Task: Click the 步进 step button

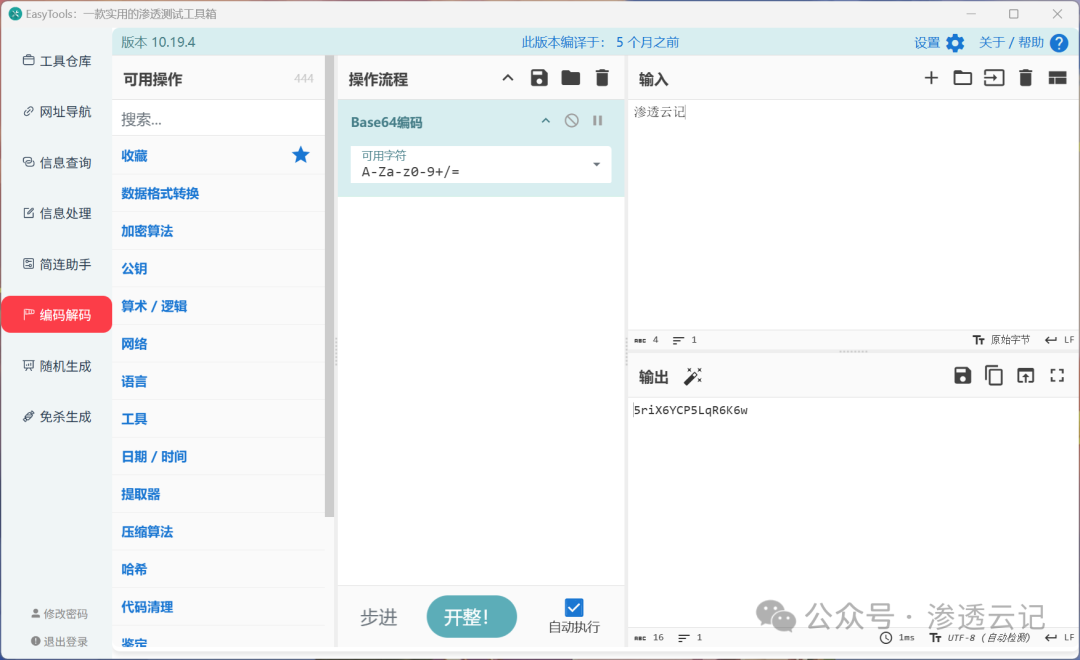Action: (x=379, y=617)
